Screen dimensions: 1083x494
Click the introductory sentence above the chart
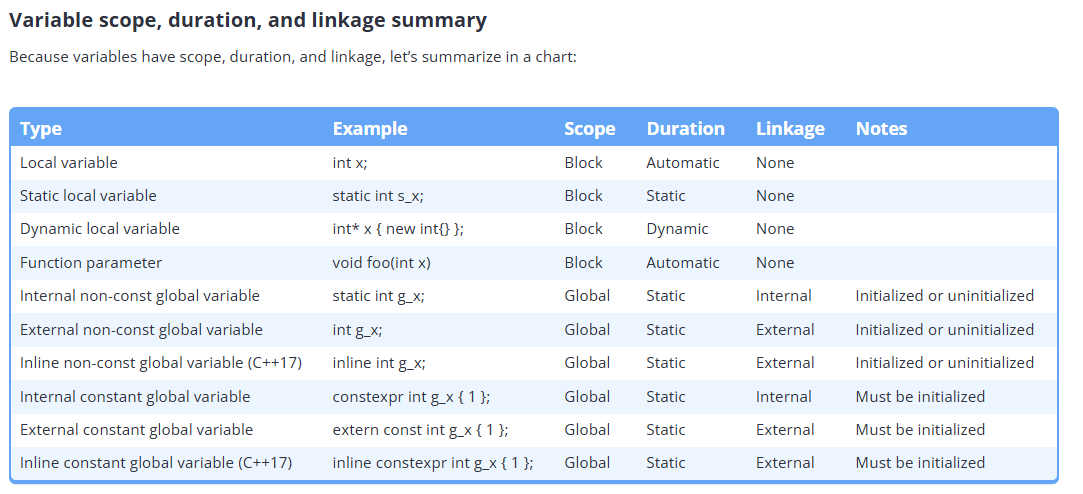pyautogui.click(x=293, y=57)
